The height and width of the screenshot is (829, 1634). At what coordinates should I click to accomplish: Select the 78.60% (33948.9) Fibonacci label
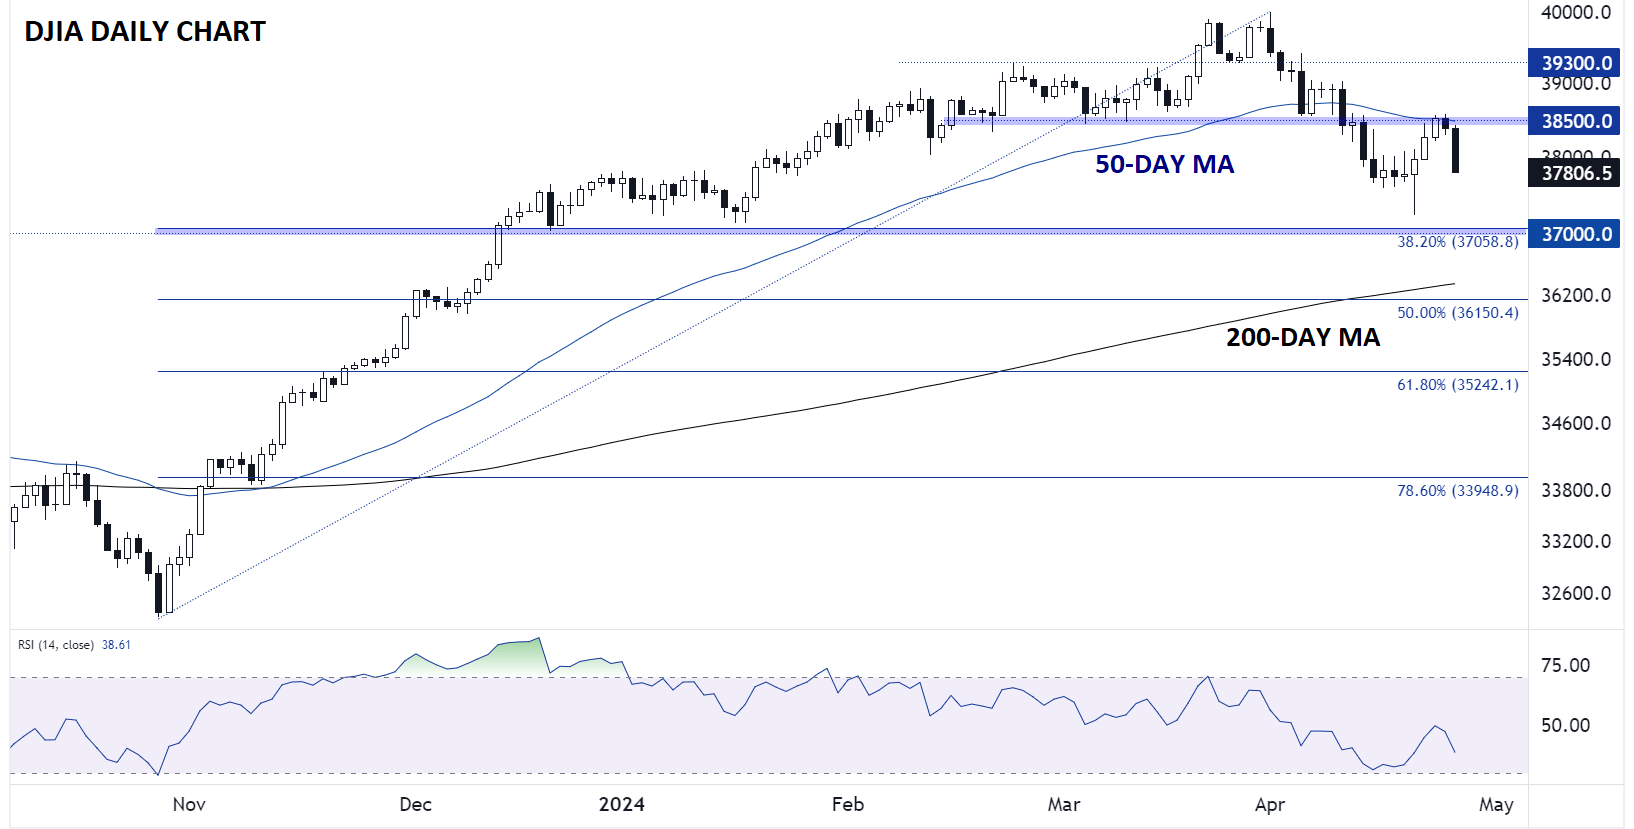[x=1457, y=491]
